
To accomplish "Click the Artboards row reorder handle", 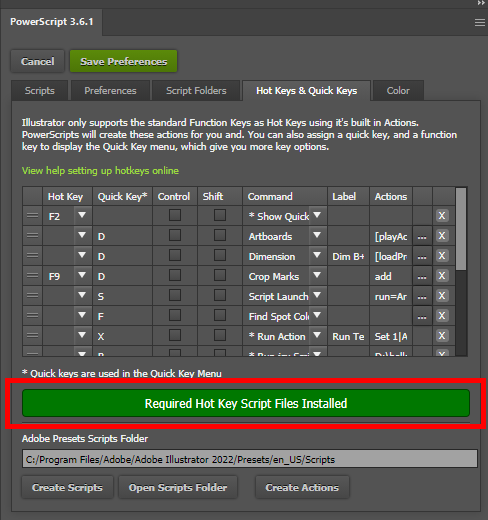I will click(32, 236).
